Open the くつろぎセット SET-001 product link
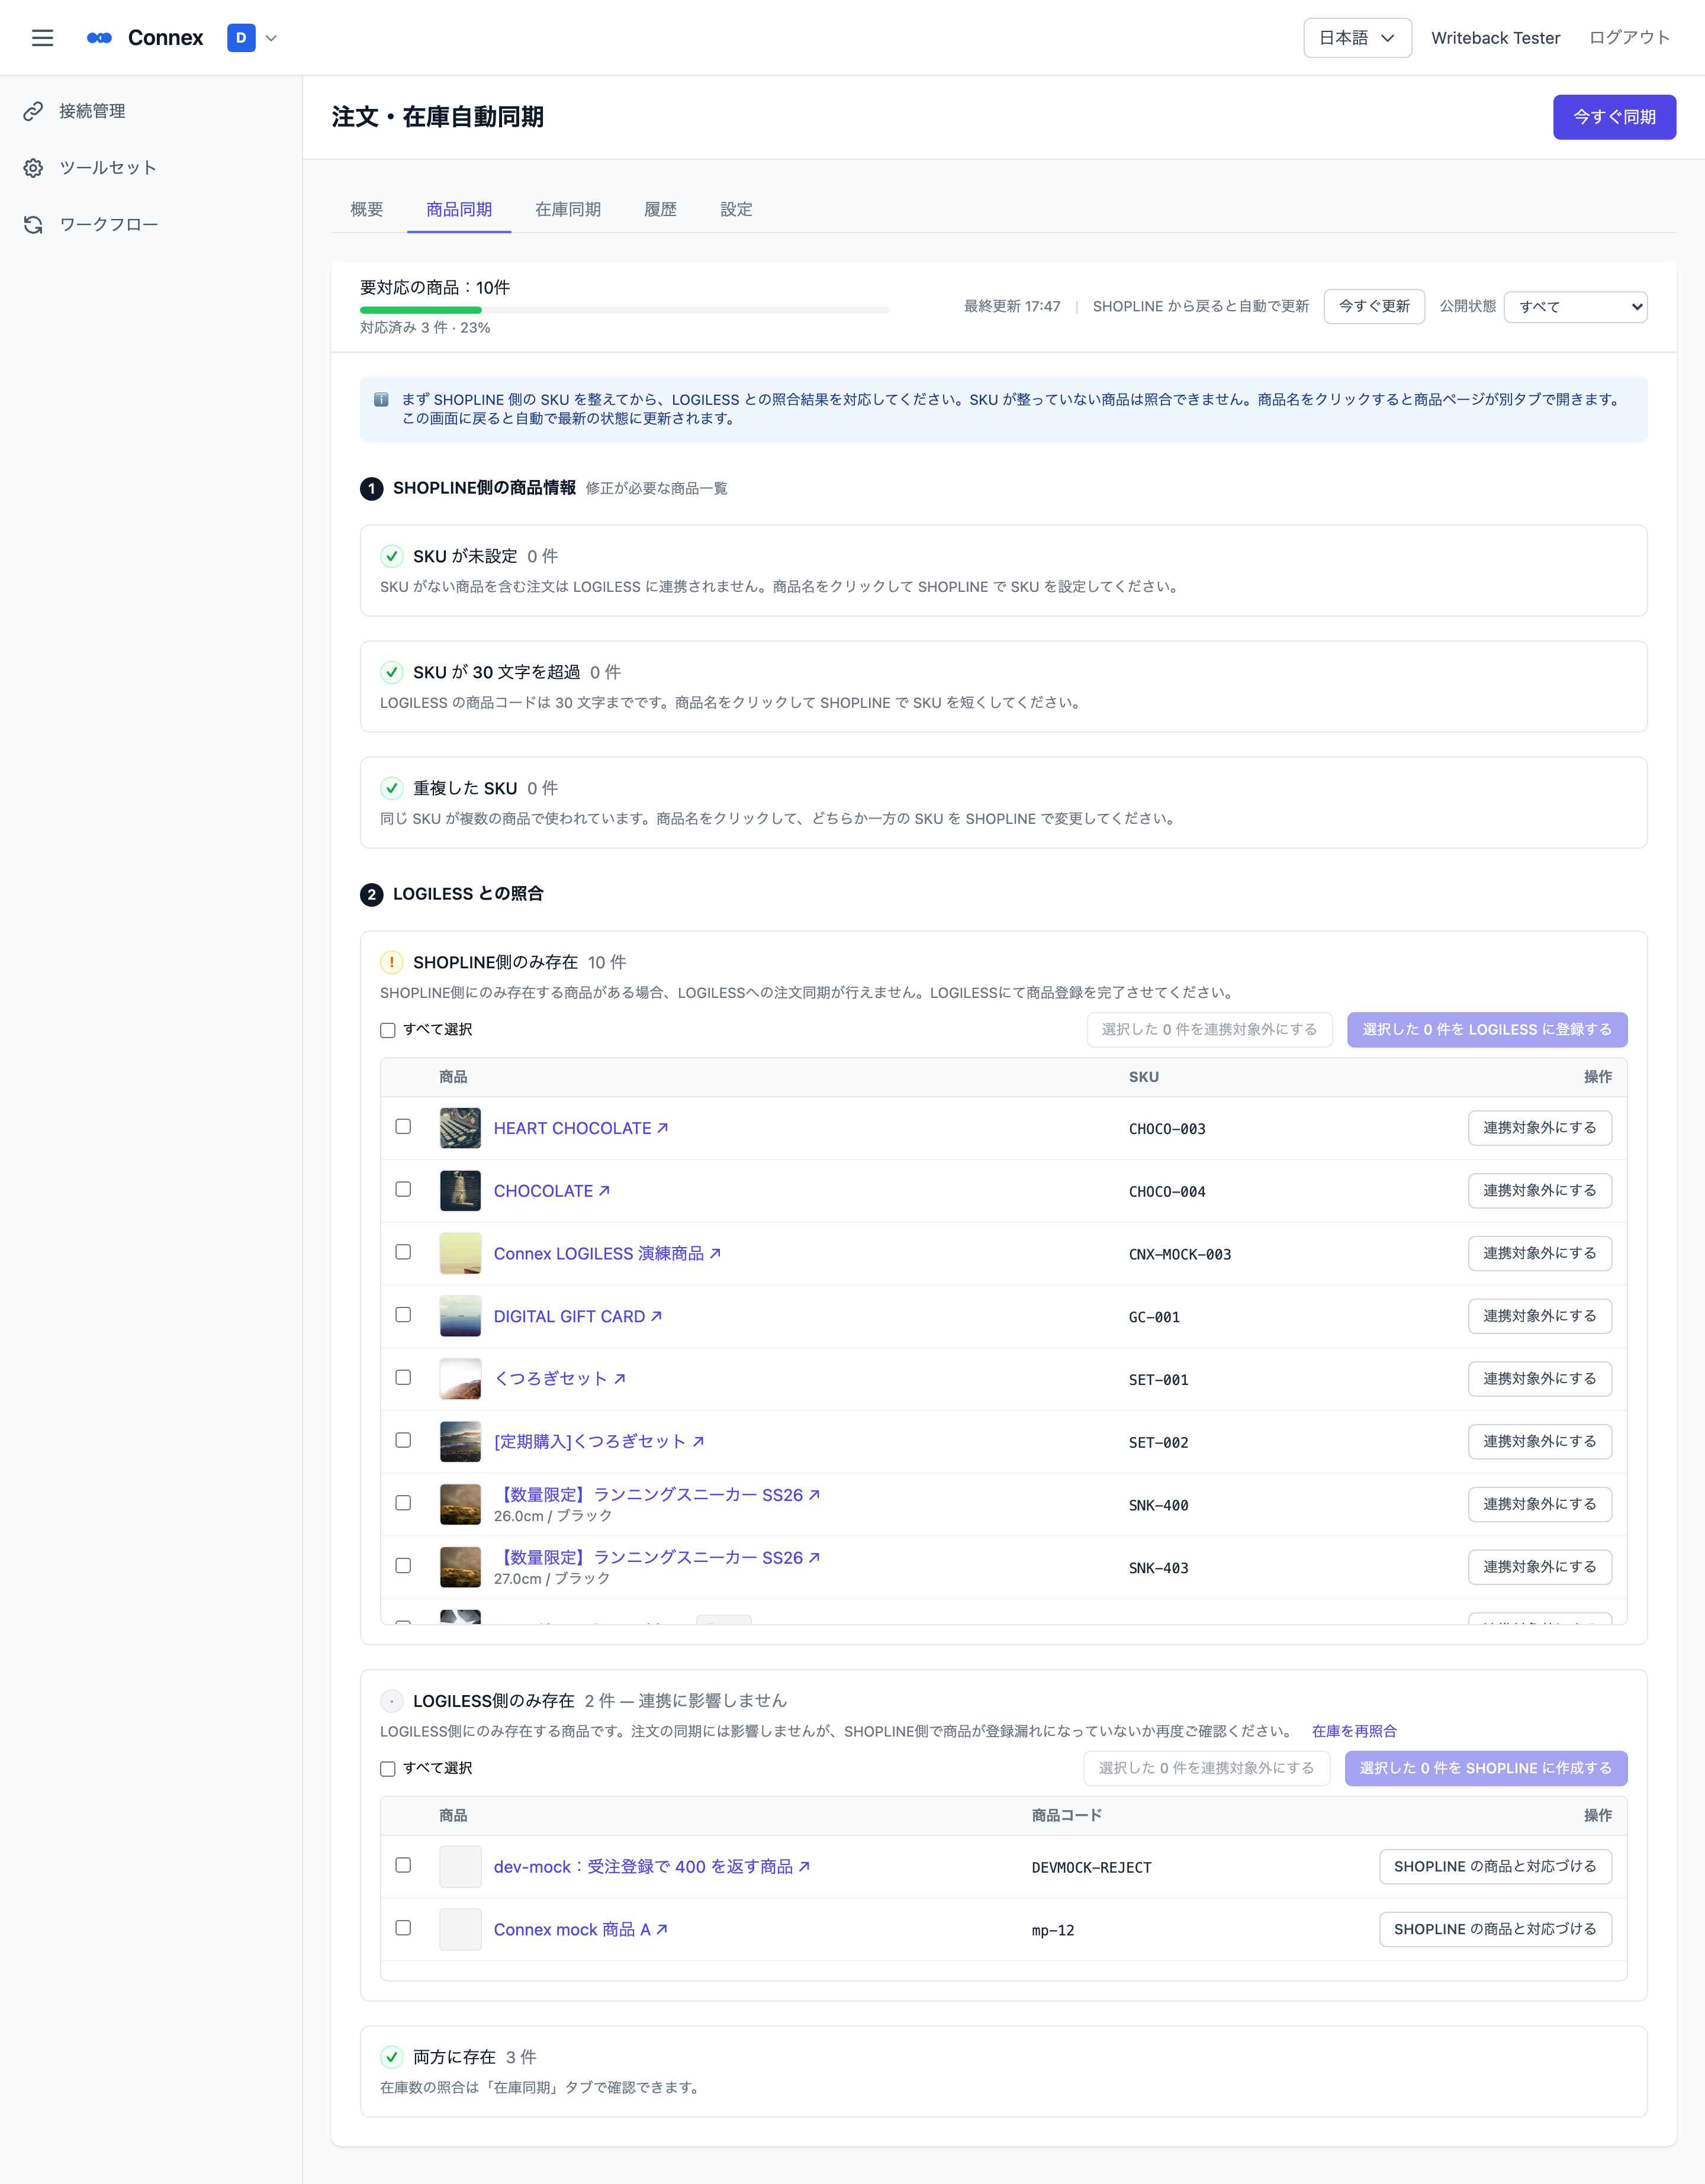Image resolution: width=1705 pixels, height=2184 pixels. 559,1379
